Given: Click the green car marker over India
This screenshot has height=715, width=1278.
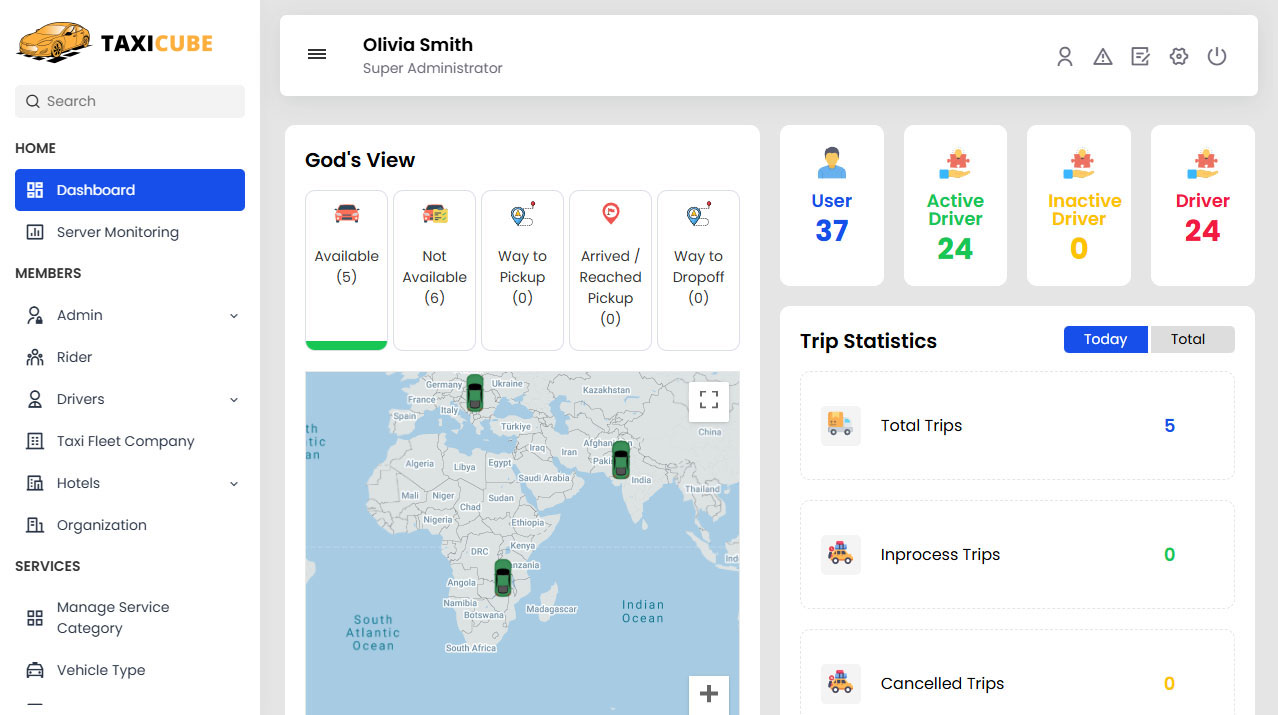Looking at the screenshot, I should (621, 460).
